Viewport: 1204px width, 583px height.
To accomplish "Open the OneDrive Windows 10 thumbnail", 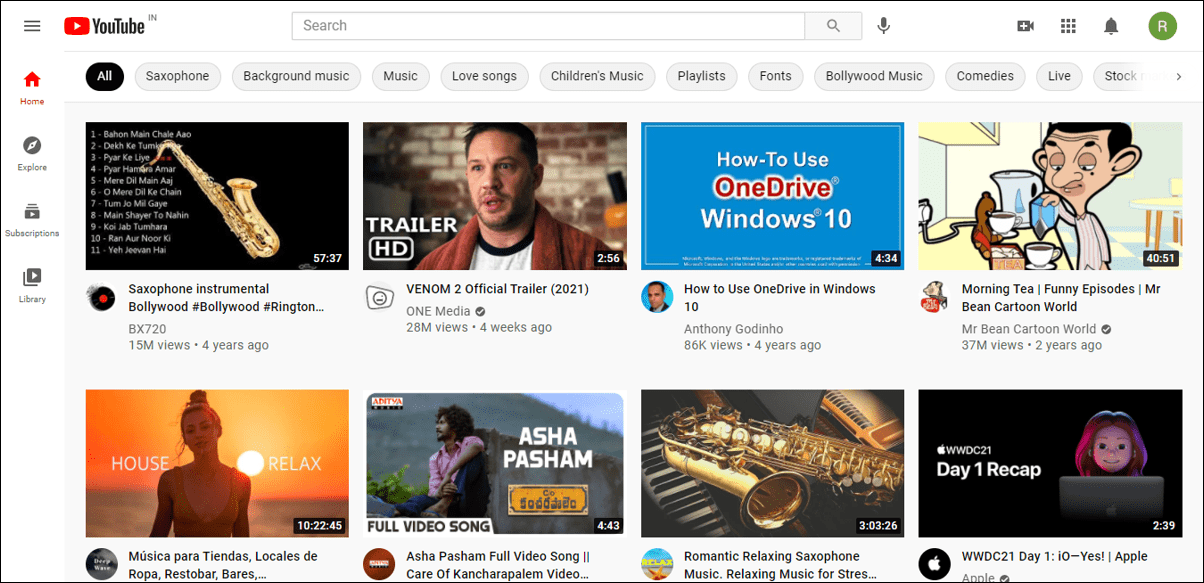I will click(772, 196).
